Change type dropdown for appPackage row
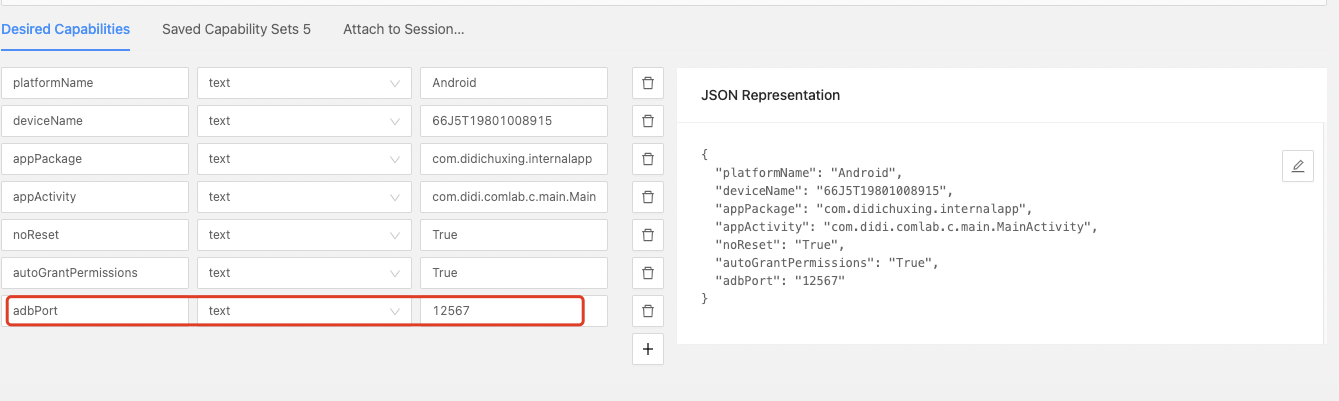 click(303, 159)
